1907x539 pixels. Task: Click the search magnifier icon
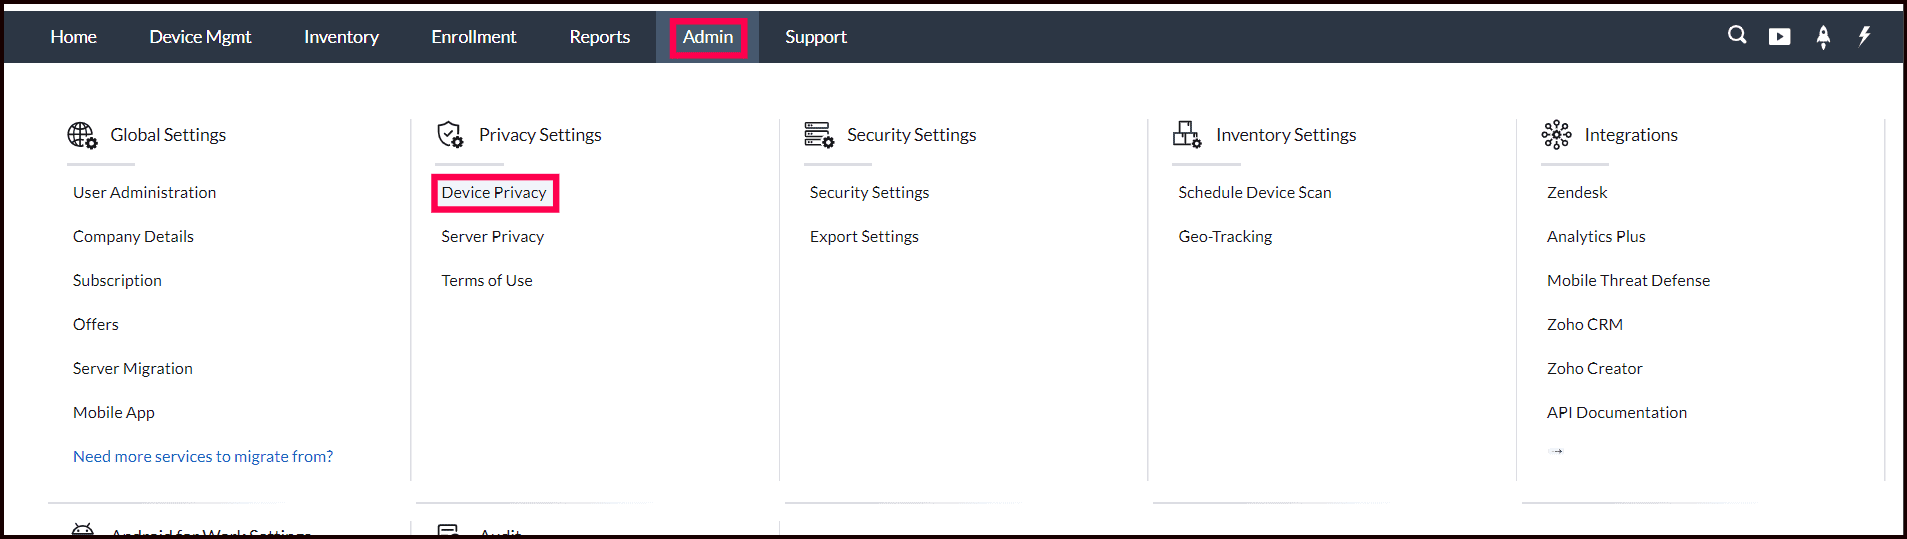pyautogui.click(x=1737, y=35)
